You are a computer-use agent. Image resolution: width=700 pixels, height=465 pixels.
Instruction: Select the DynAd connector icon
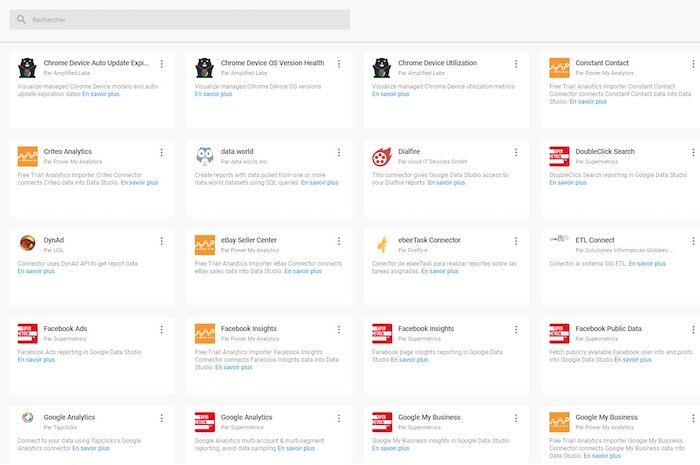[x=28, y=244]
